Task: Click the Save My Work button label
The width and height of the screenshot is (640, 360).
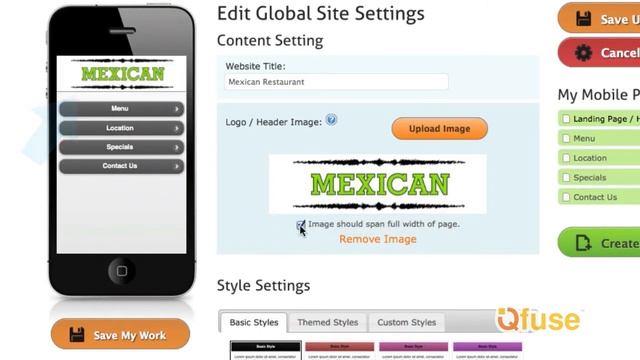Action: point(129,336)
